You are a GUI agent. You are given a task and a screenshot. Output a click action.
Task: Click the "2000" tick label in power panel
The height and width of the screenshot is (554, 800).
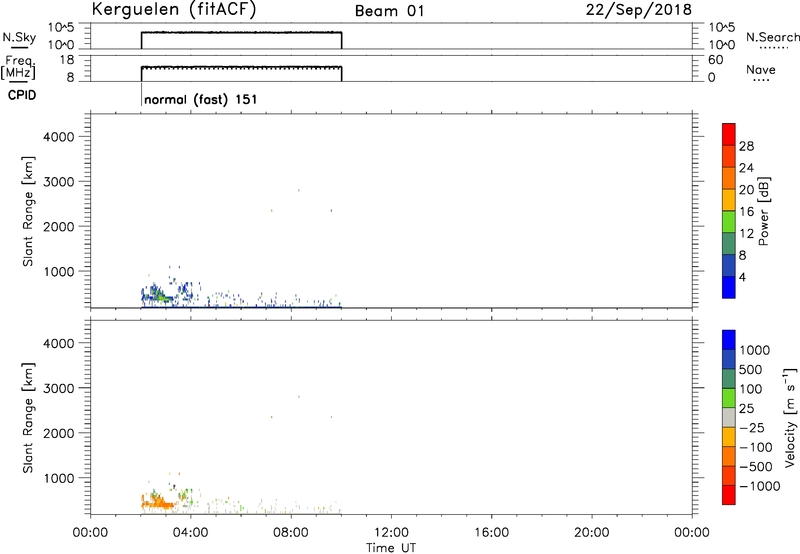[59, 226]
